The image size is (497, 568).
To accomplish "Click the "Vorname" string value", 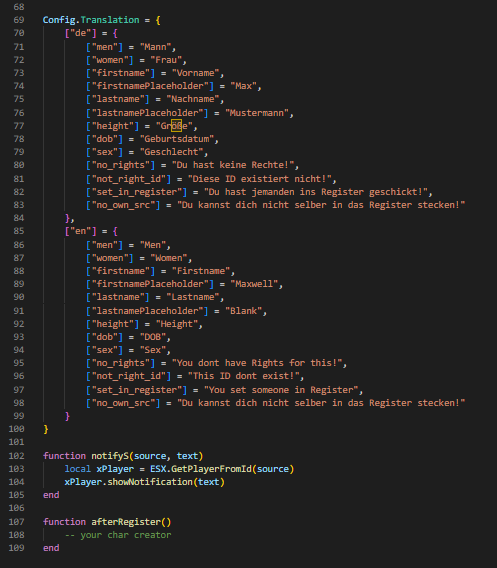I will [196, 73].
